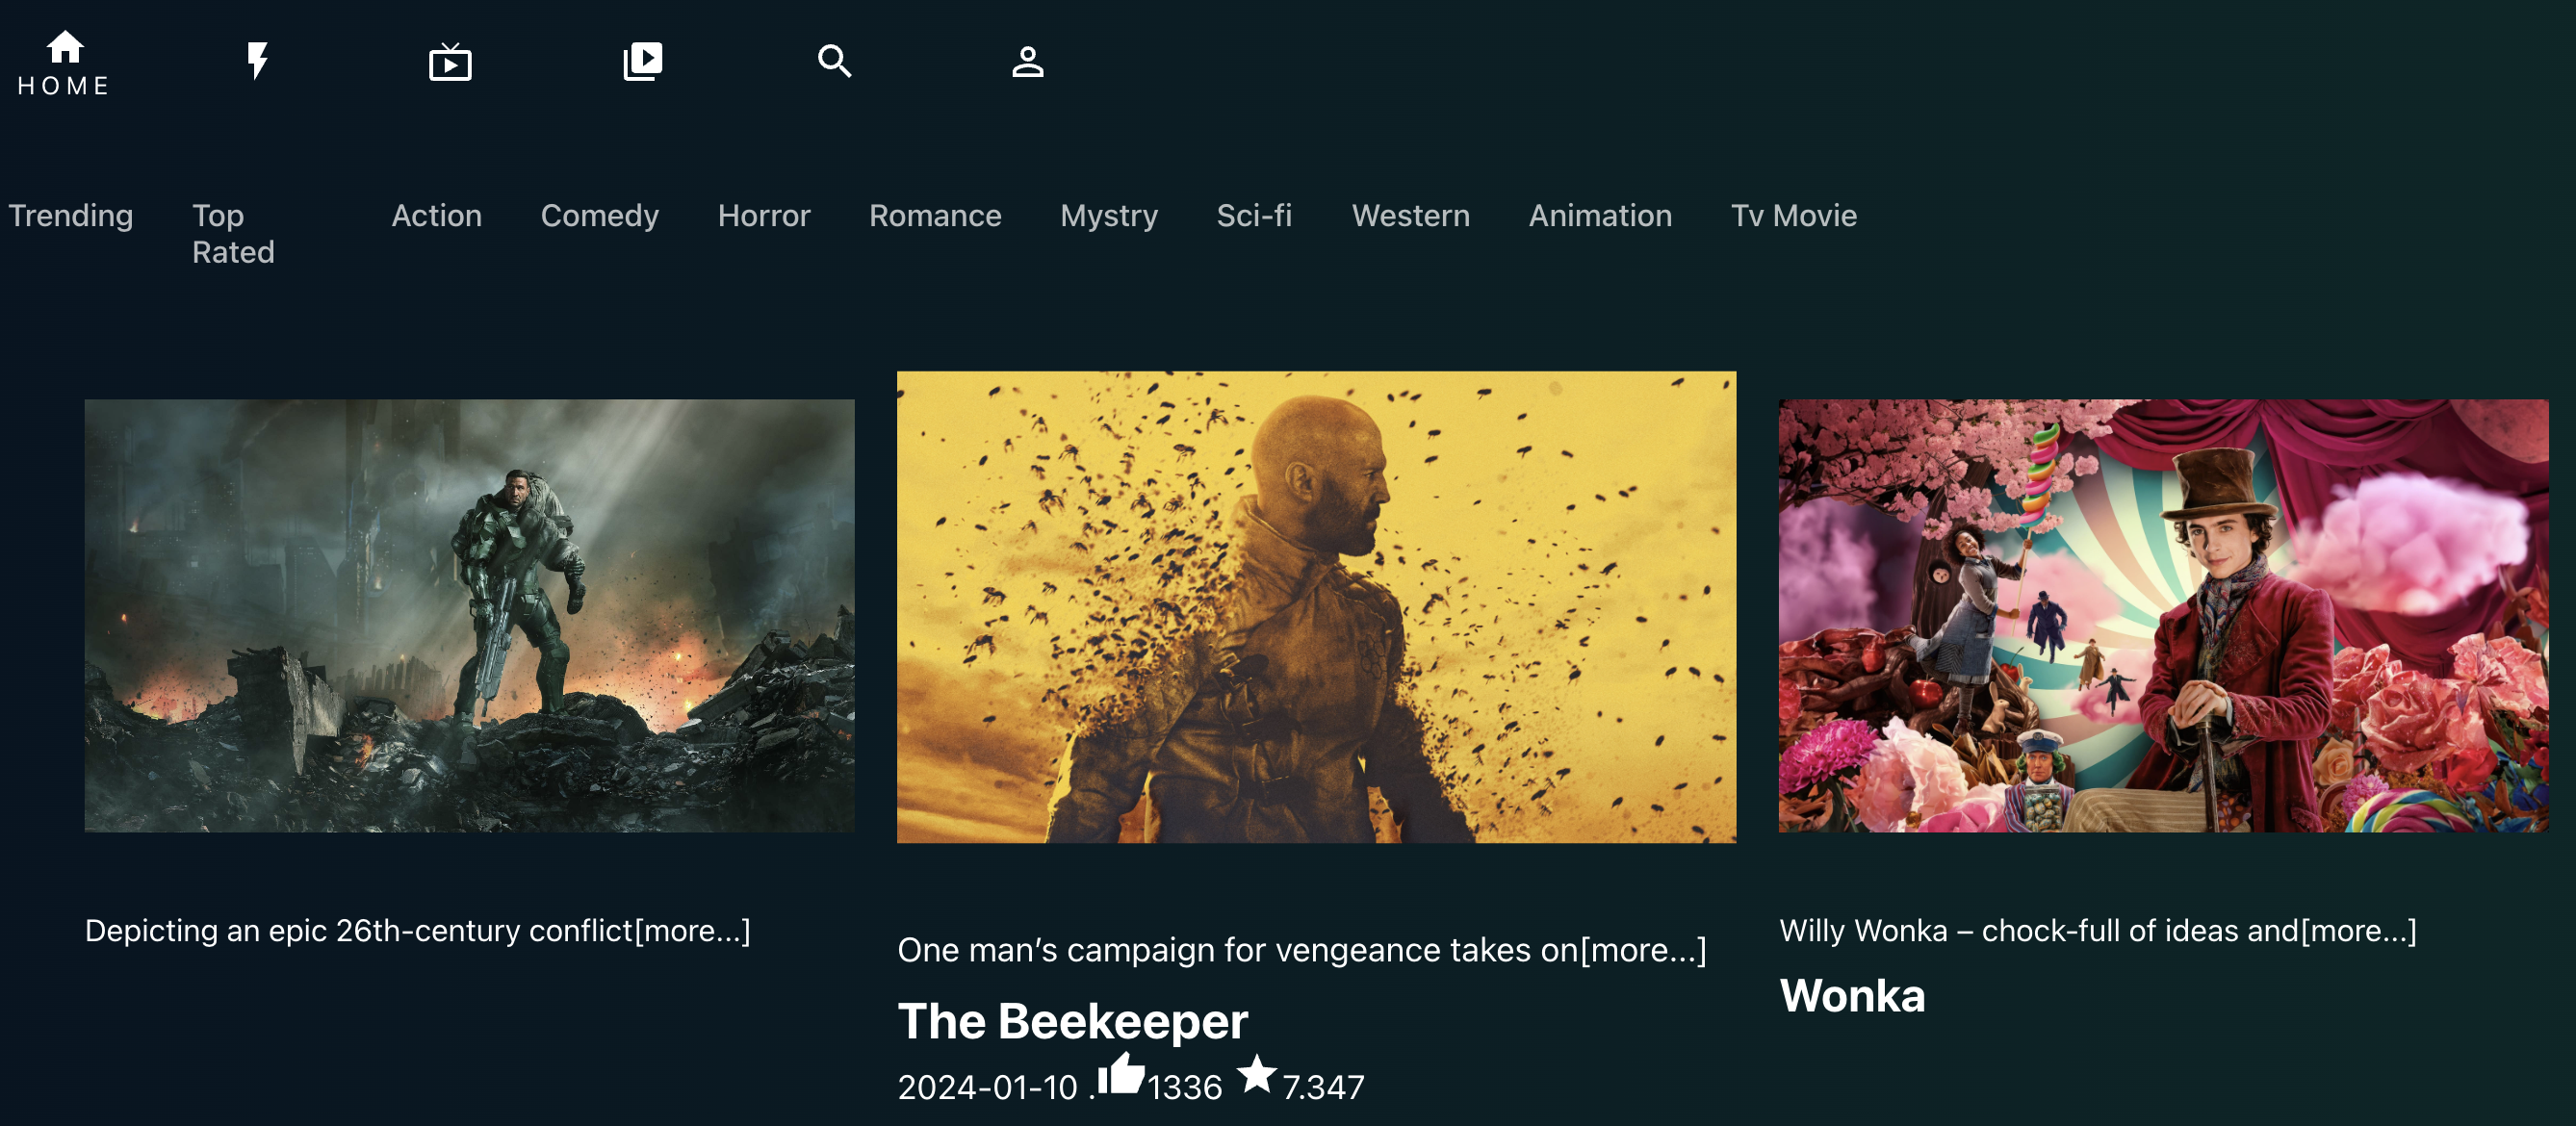Select the Western genre
This screenshot has height=1126, width=2576.
pyautogui.click(x=1411, y=216)
